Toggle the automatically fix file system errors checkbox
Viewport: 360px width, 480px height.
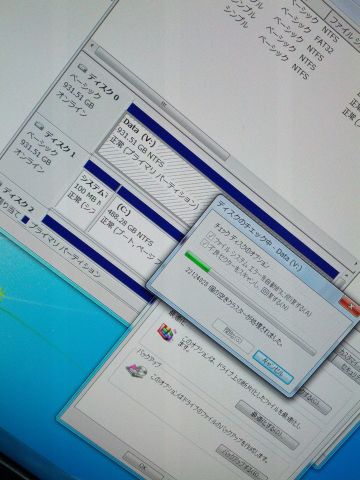coord(210,236)
